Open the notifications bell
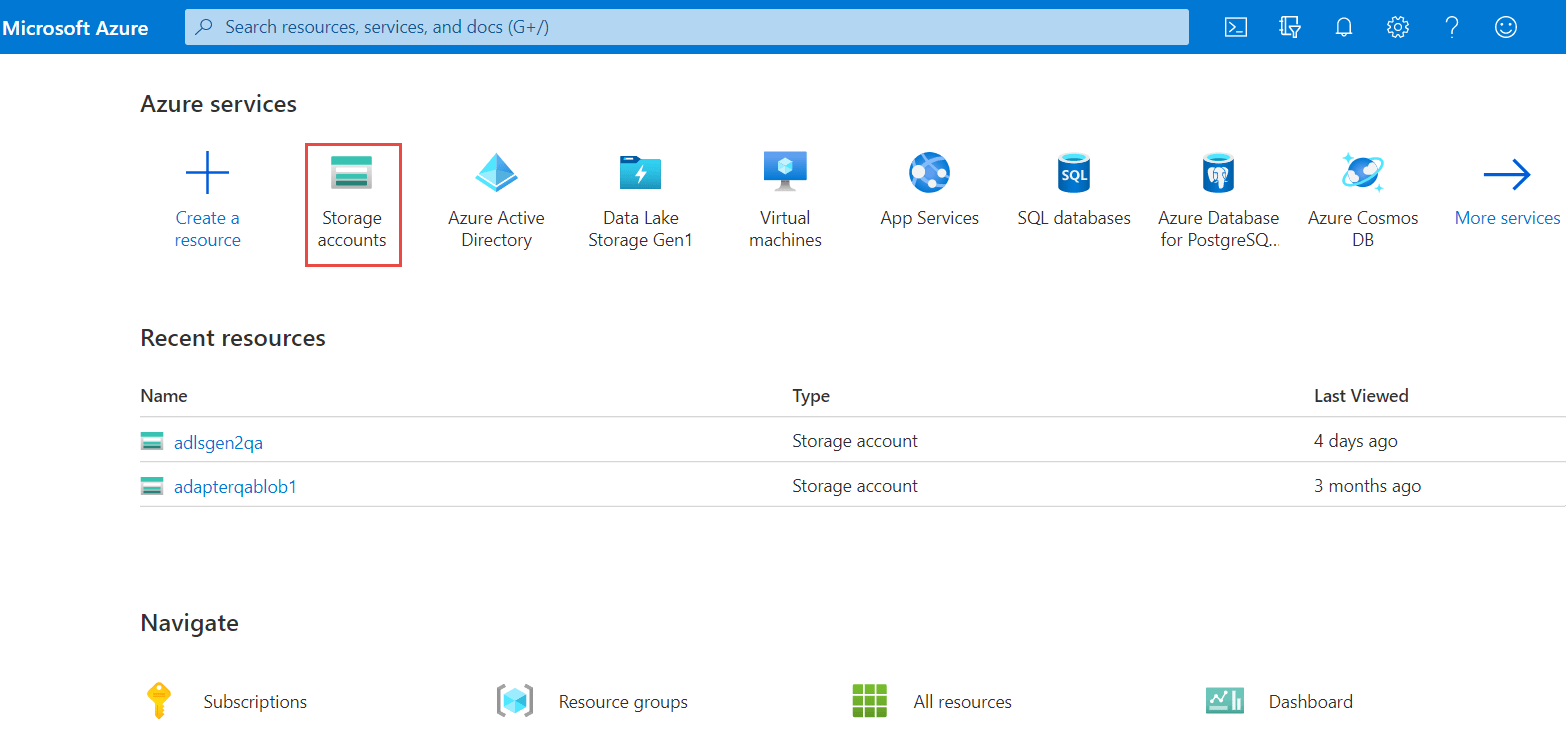 click(1343, 27)
